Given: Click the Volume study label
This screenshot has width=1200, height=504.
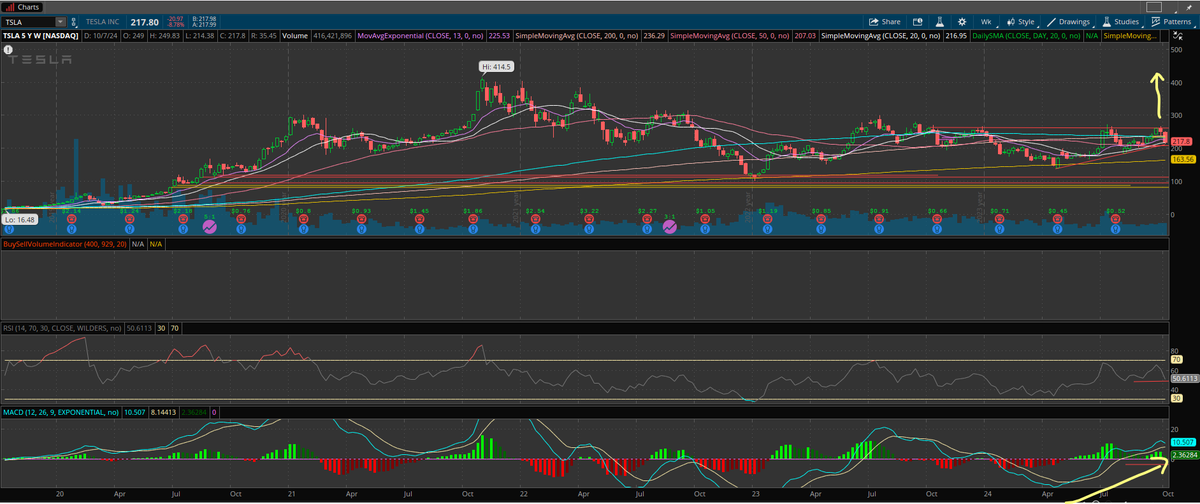Looking at the screenshot, I should pos(294,36).
